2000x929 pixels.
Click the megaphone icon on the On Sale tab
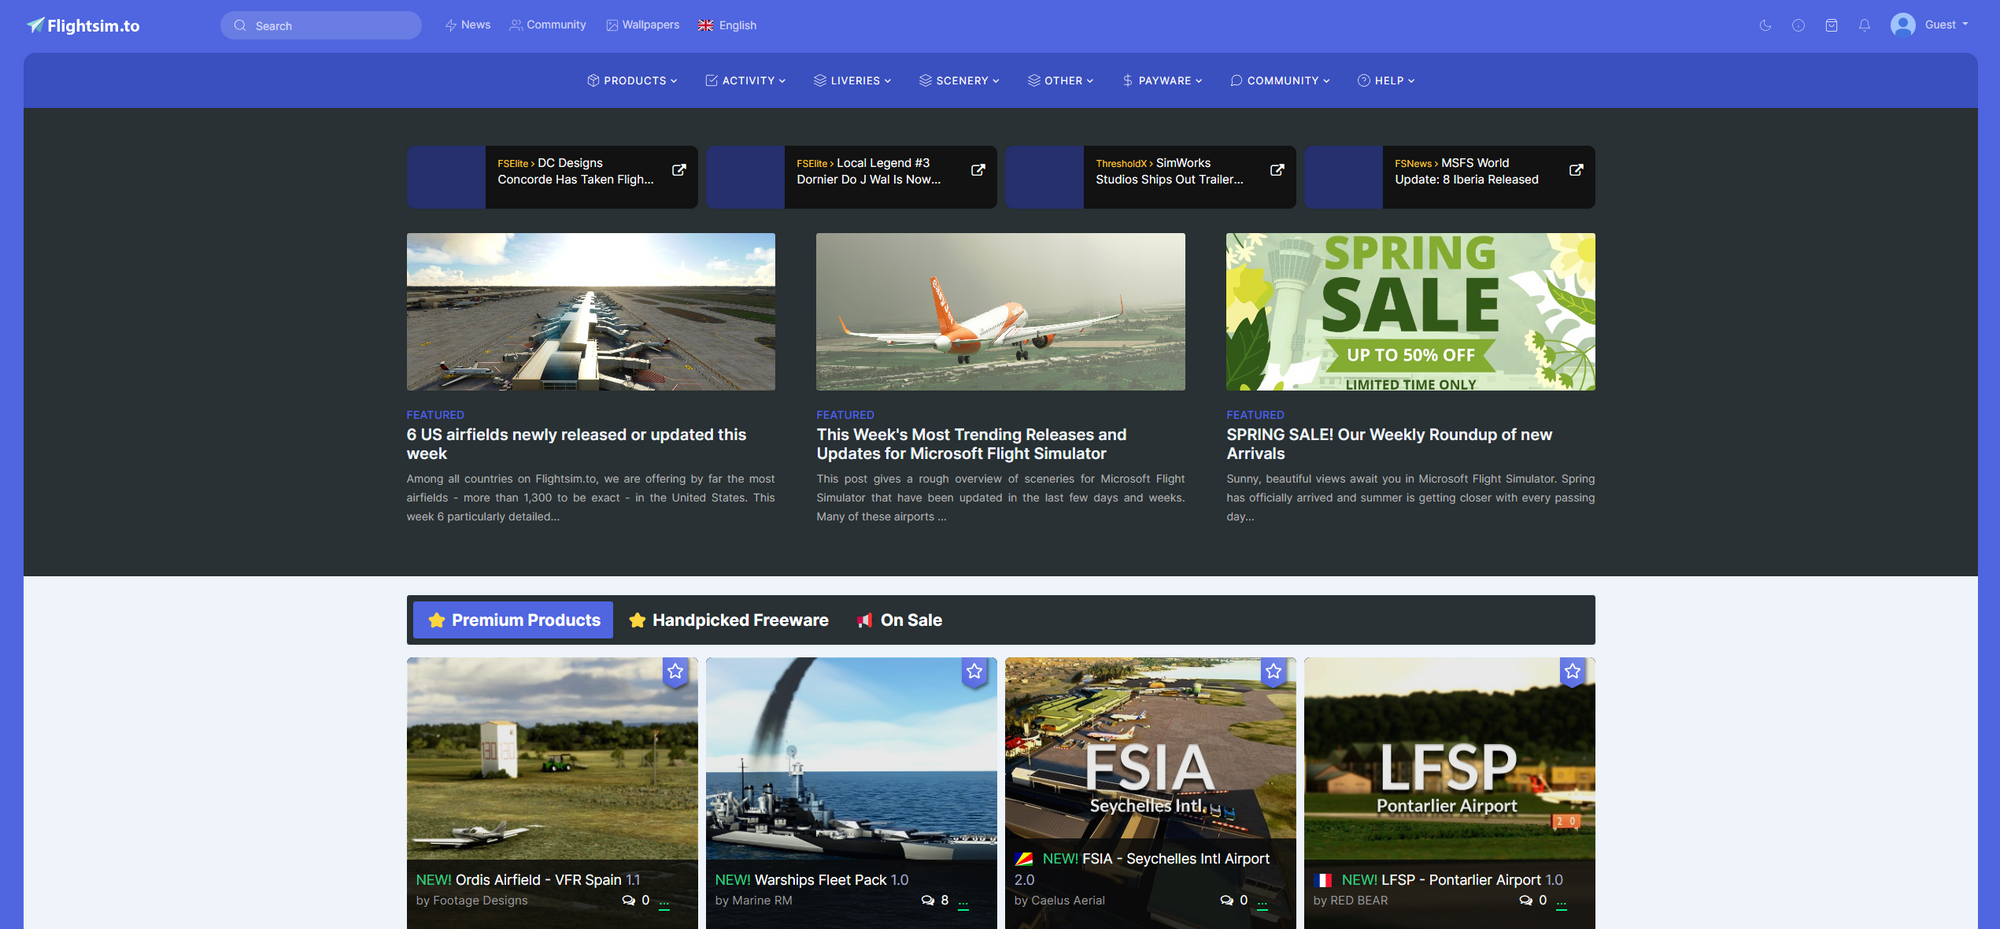point(865,620)
